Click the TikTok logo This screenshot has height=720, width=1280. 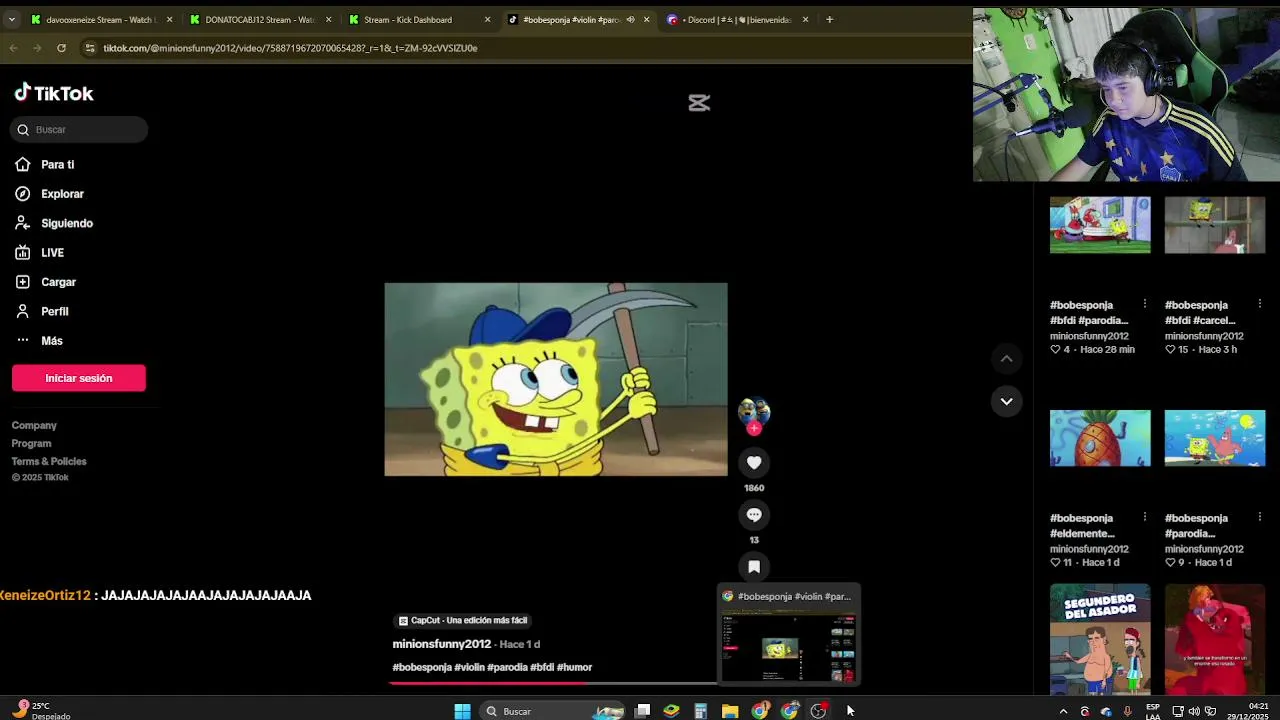pyautogui.click(x=54, y=93)
